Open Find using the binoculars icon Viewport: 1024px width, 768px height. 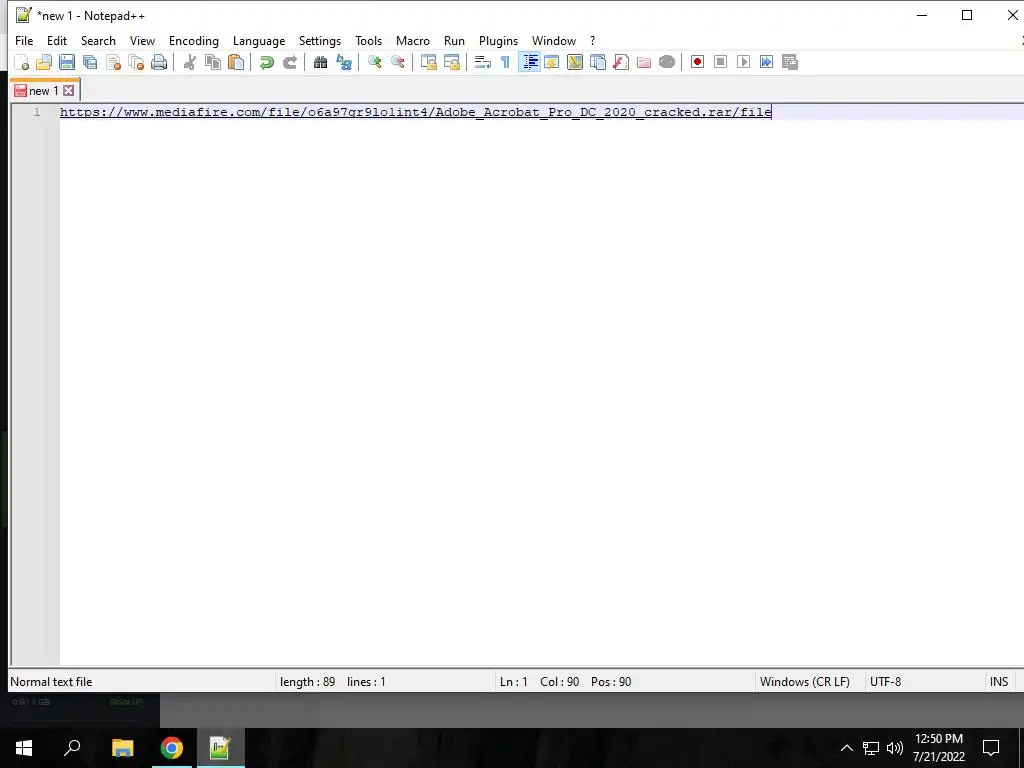(x=320, y=62)
